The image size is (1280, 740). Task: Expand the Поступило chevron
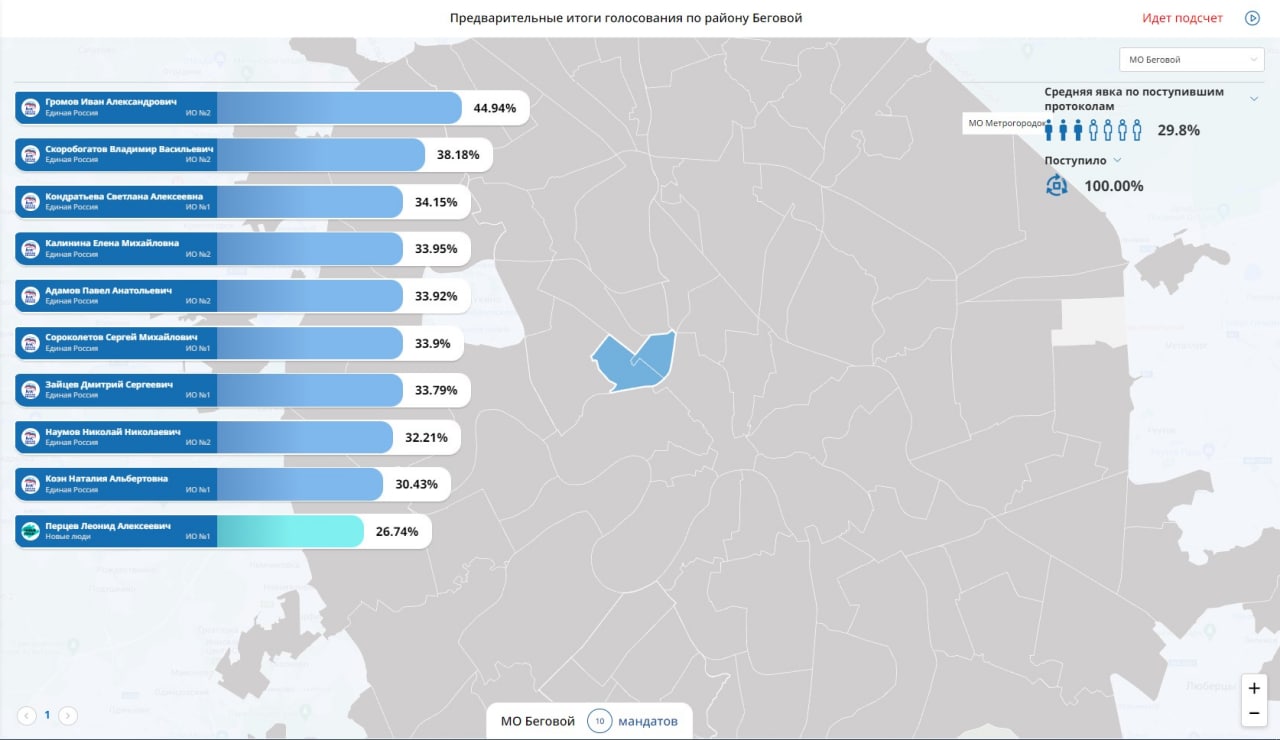[x=1117, y=160]
